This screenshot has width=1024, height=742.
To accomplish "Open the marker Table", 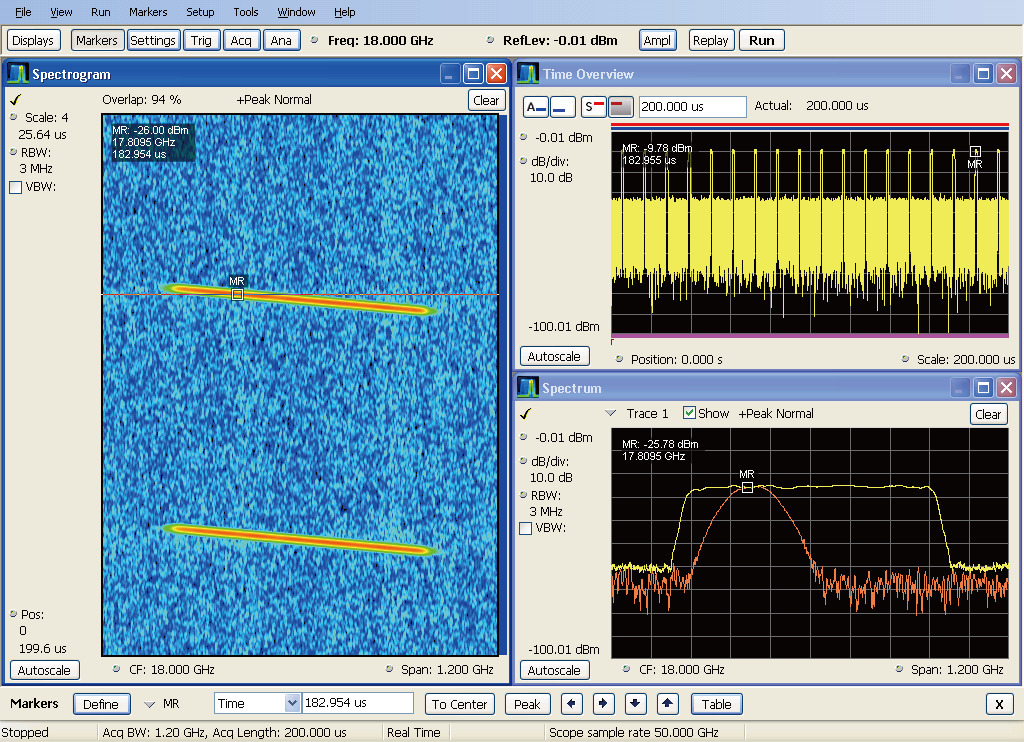I will [x=716, y=704].
